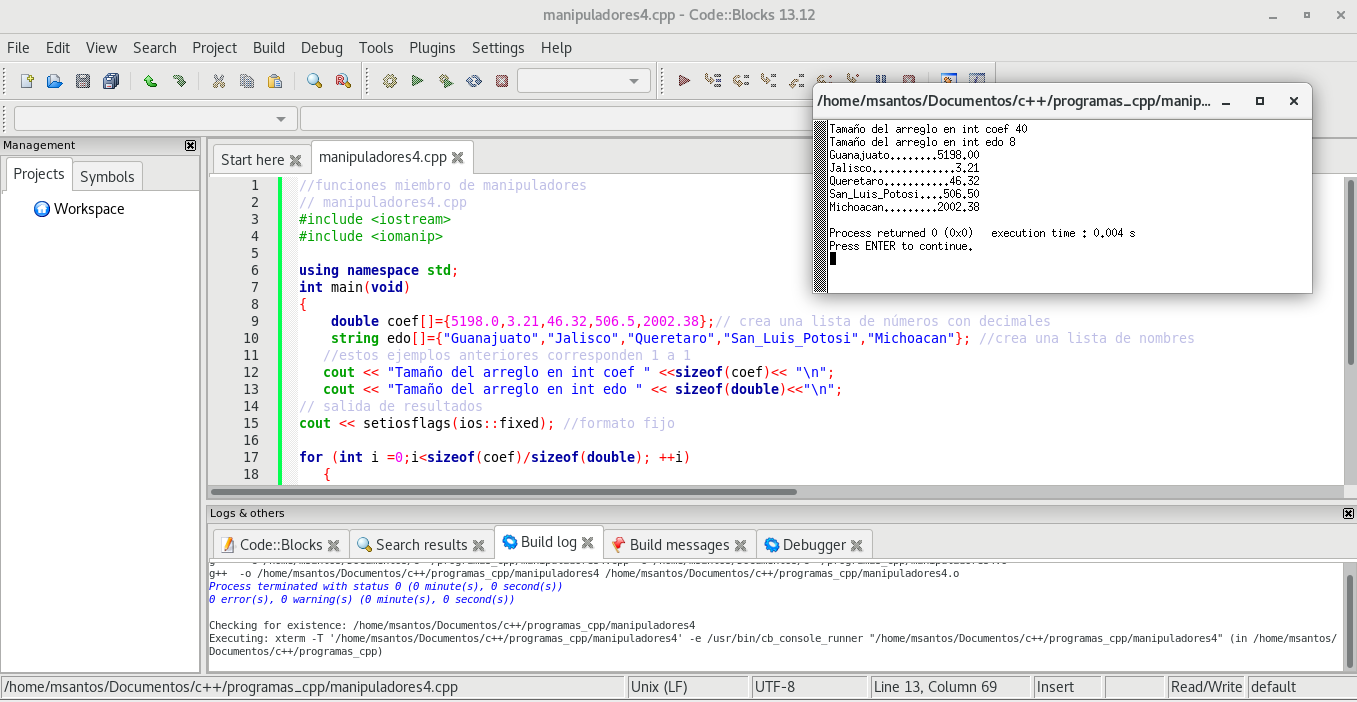Switch to the Symbols tab
1357x702 pixels.
(x=107, y=176)
